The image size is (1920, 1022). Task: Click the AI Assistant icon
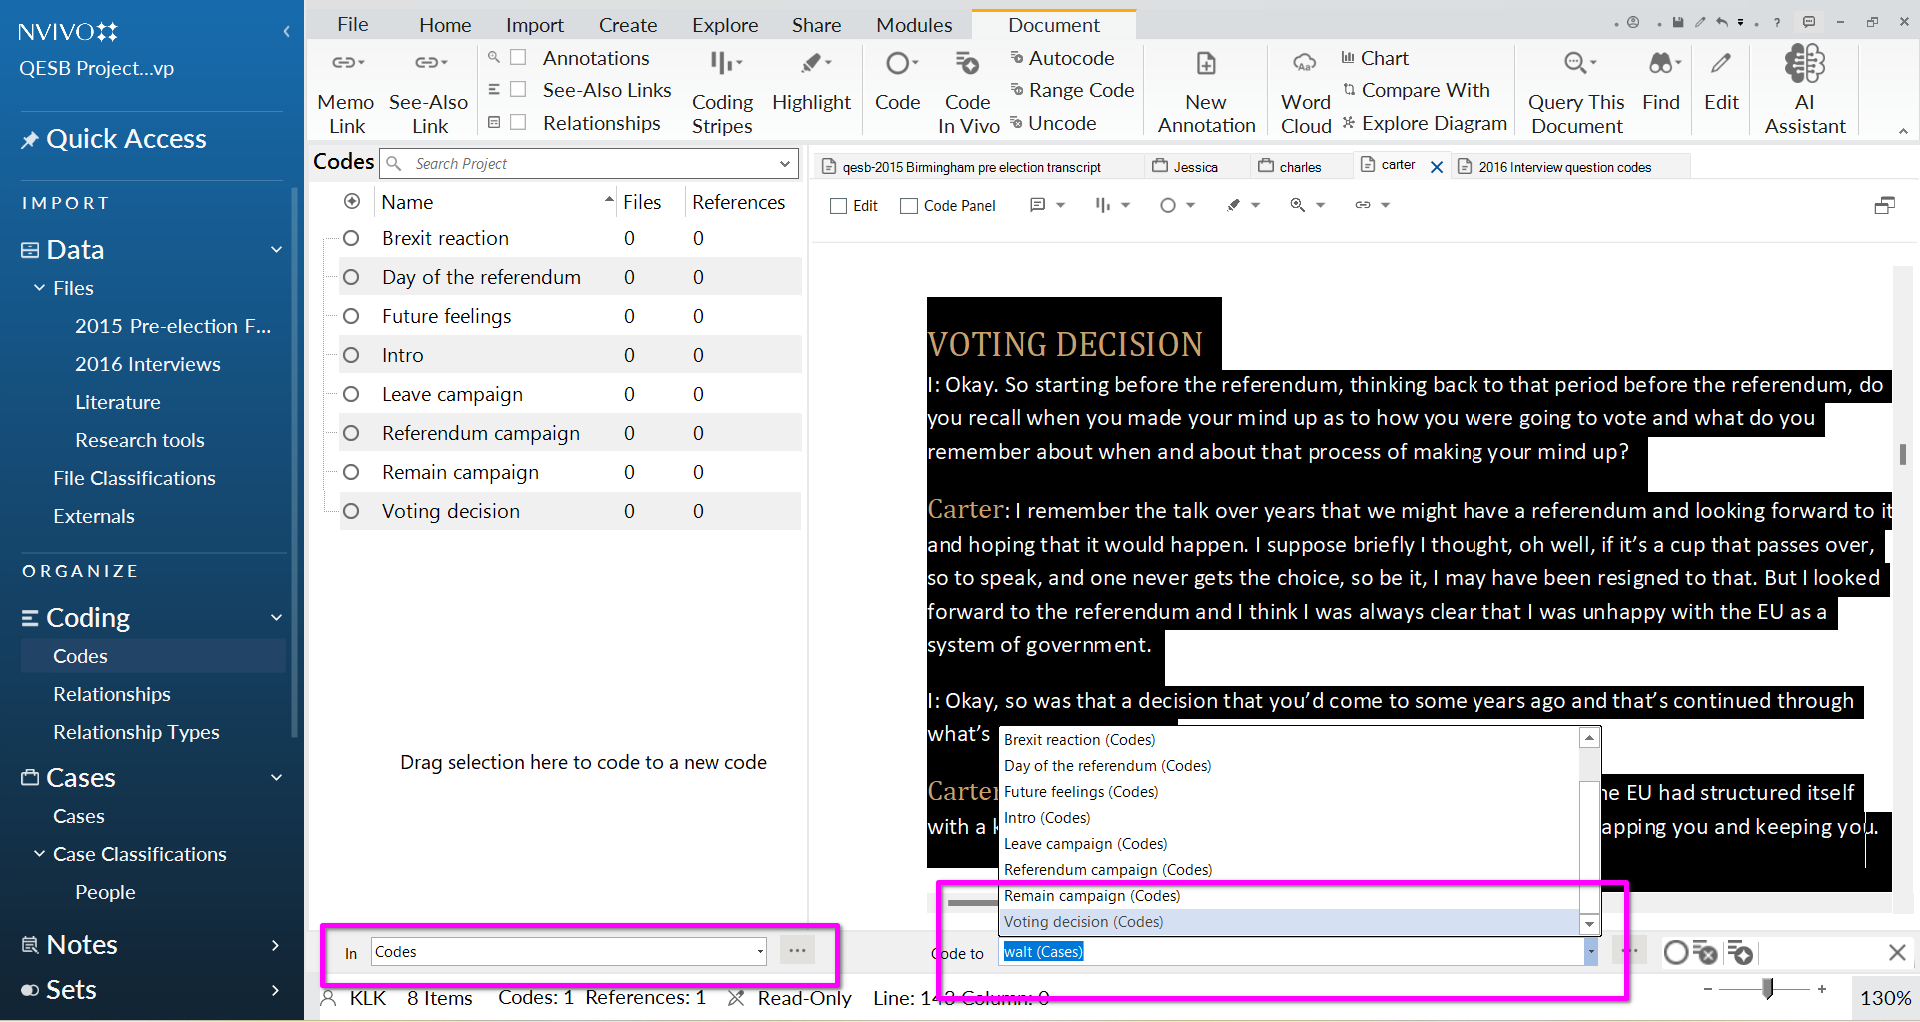point(1804,64)
